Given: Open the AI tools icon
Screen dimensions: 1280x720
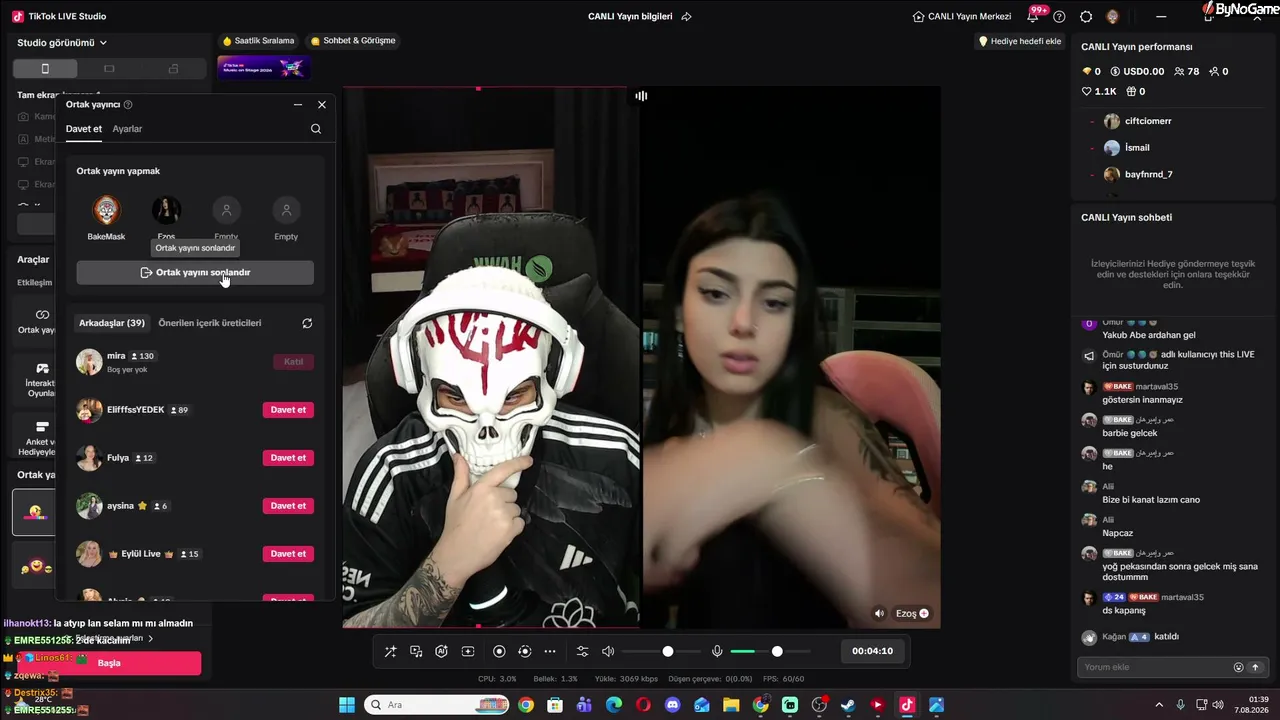Looking at the screenshot, I should click(442, 652).
